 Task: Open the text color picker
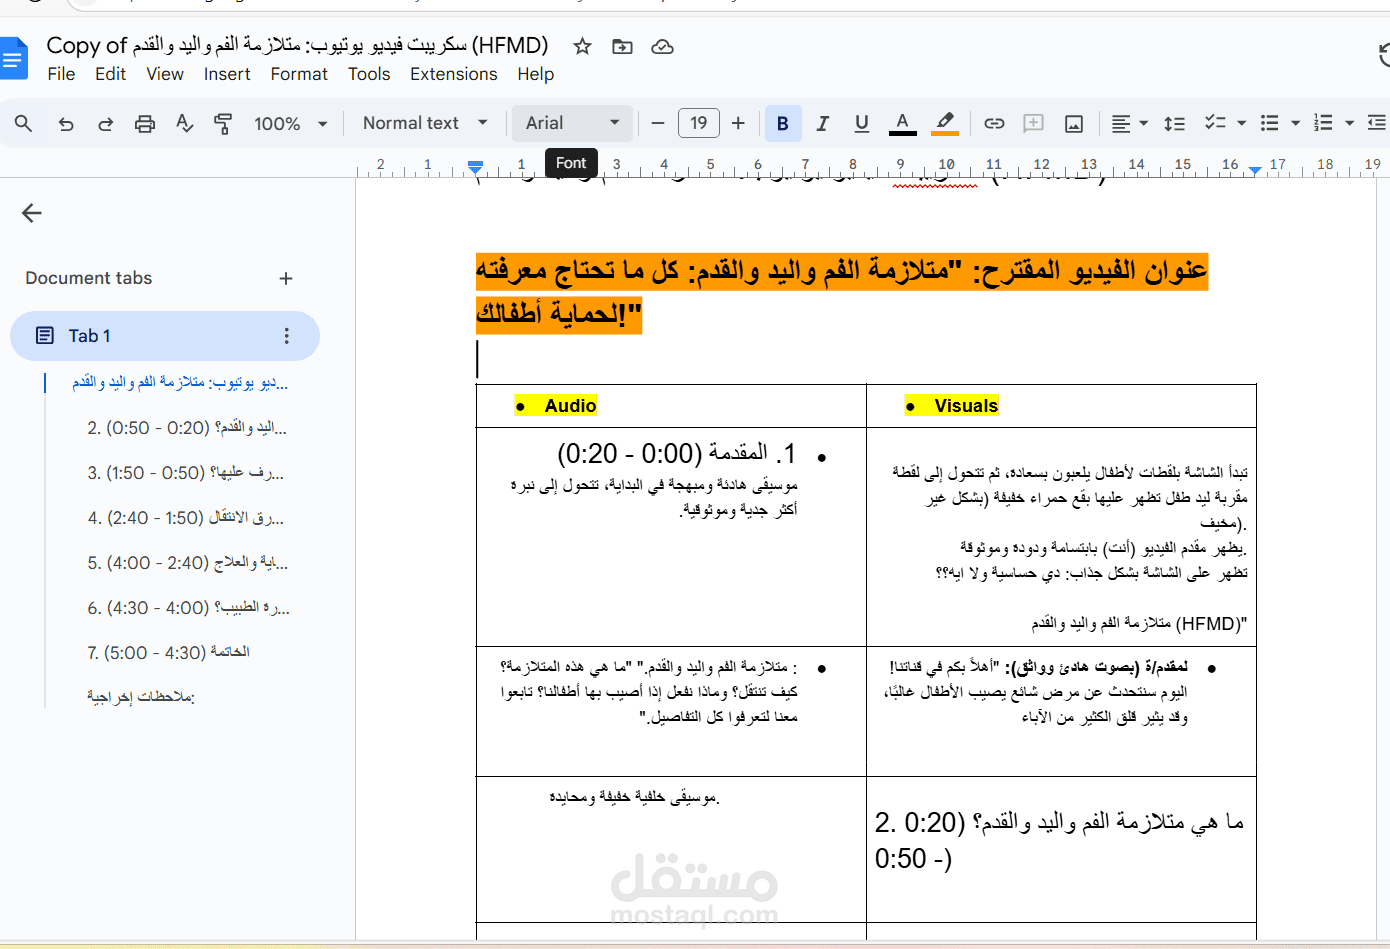click(902, 123)
